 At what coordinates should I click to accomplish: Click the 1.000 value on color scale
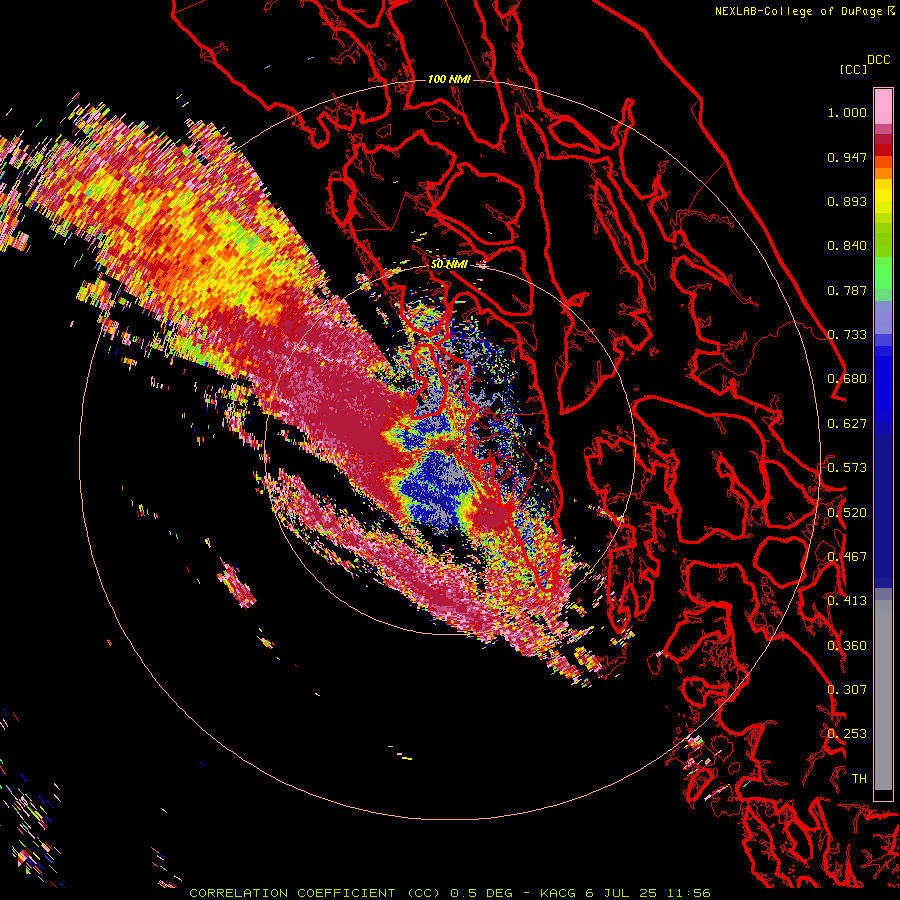(847, 112)
